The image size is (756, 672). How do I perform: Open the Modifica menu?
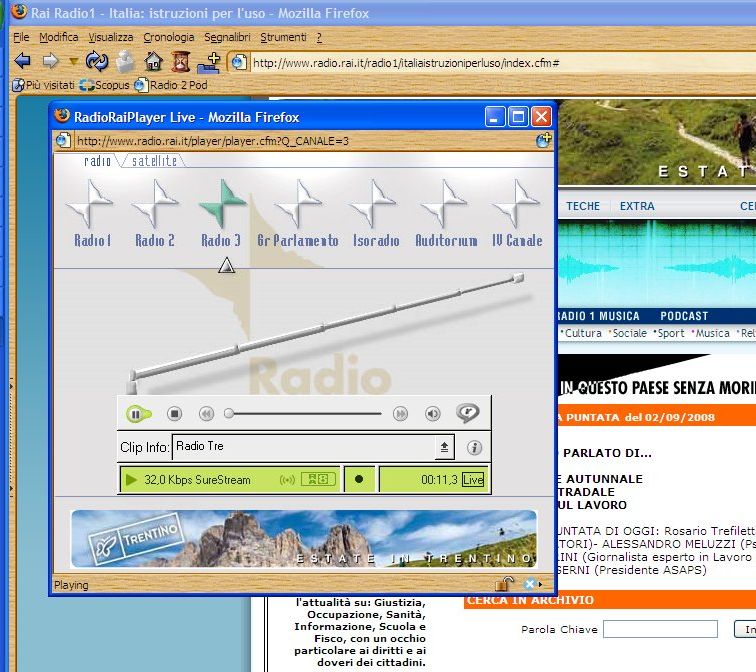click(x=58, y=37)
